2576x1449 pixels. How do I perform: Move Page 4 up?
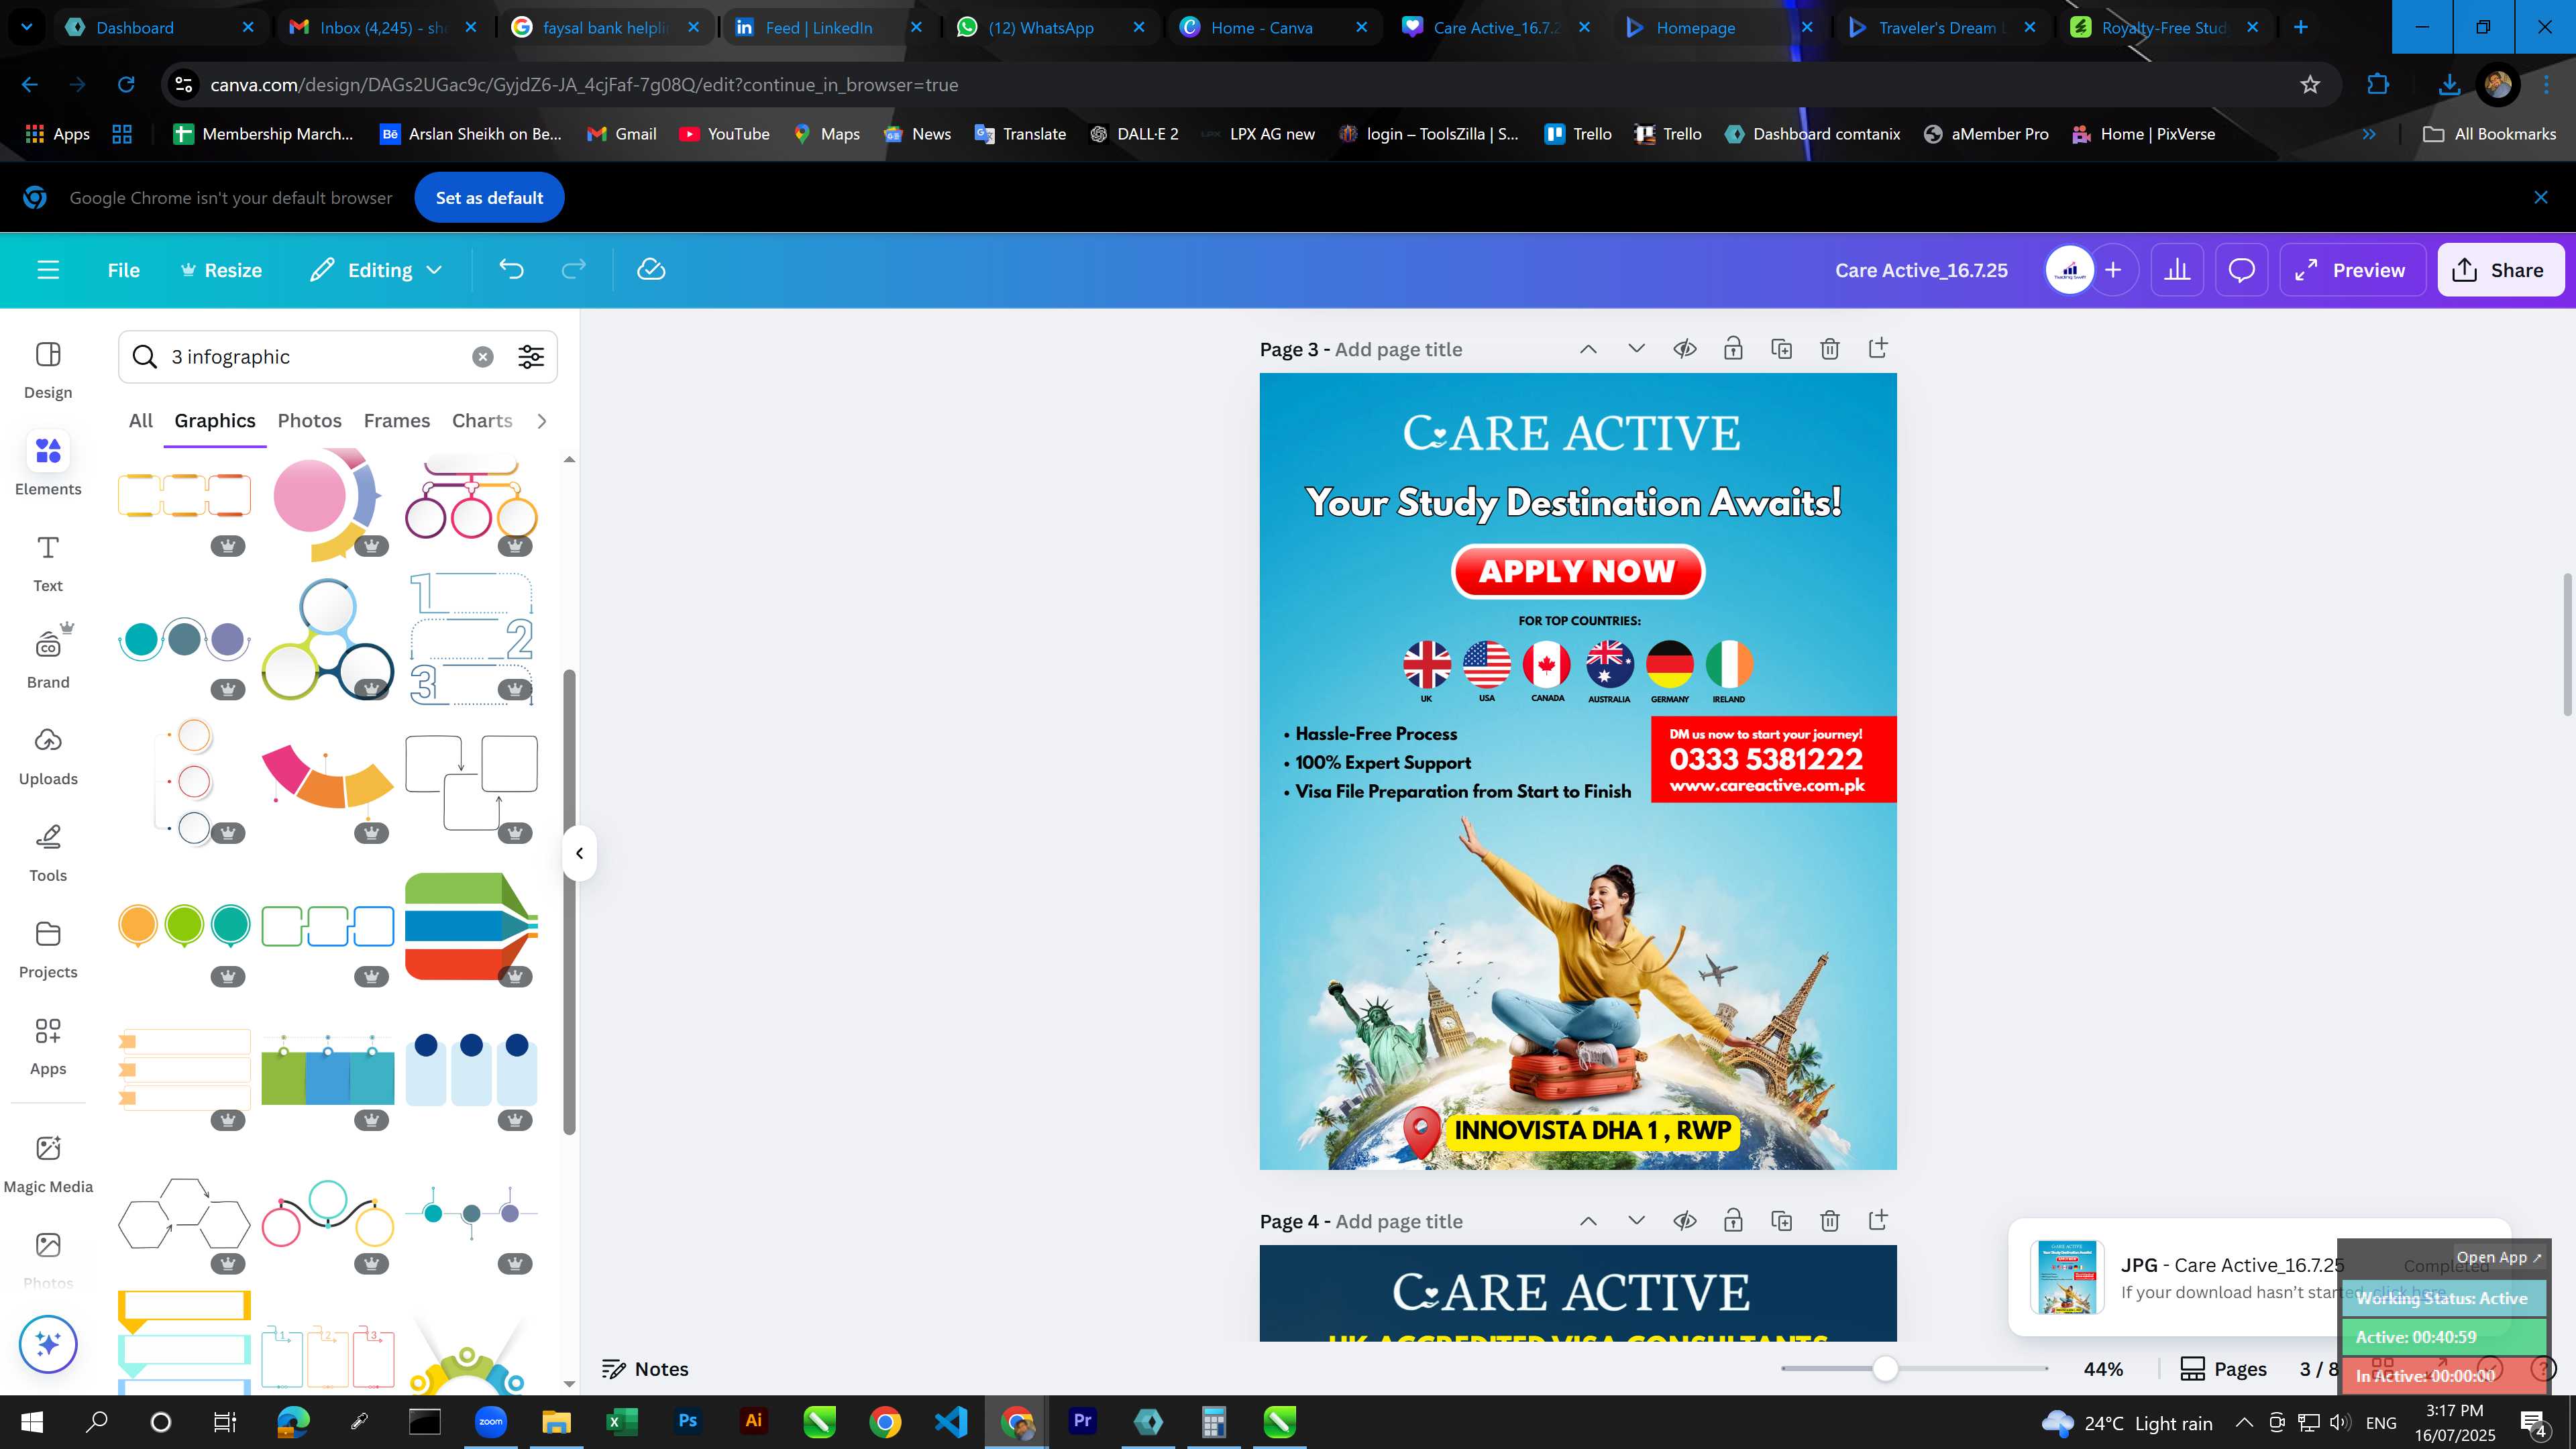(x=1588, y=1221)
